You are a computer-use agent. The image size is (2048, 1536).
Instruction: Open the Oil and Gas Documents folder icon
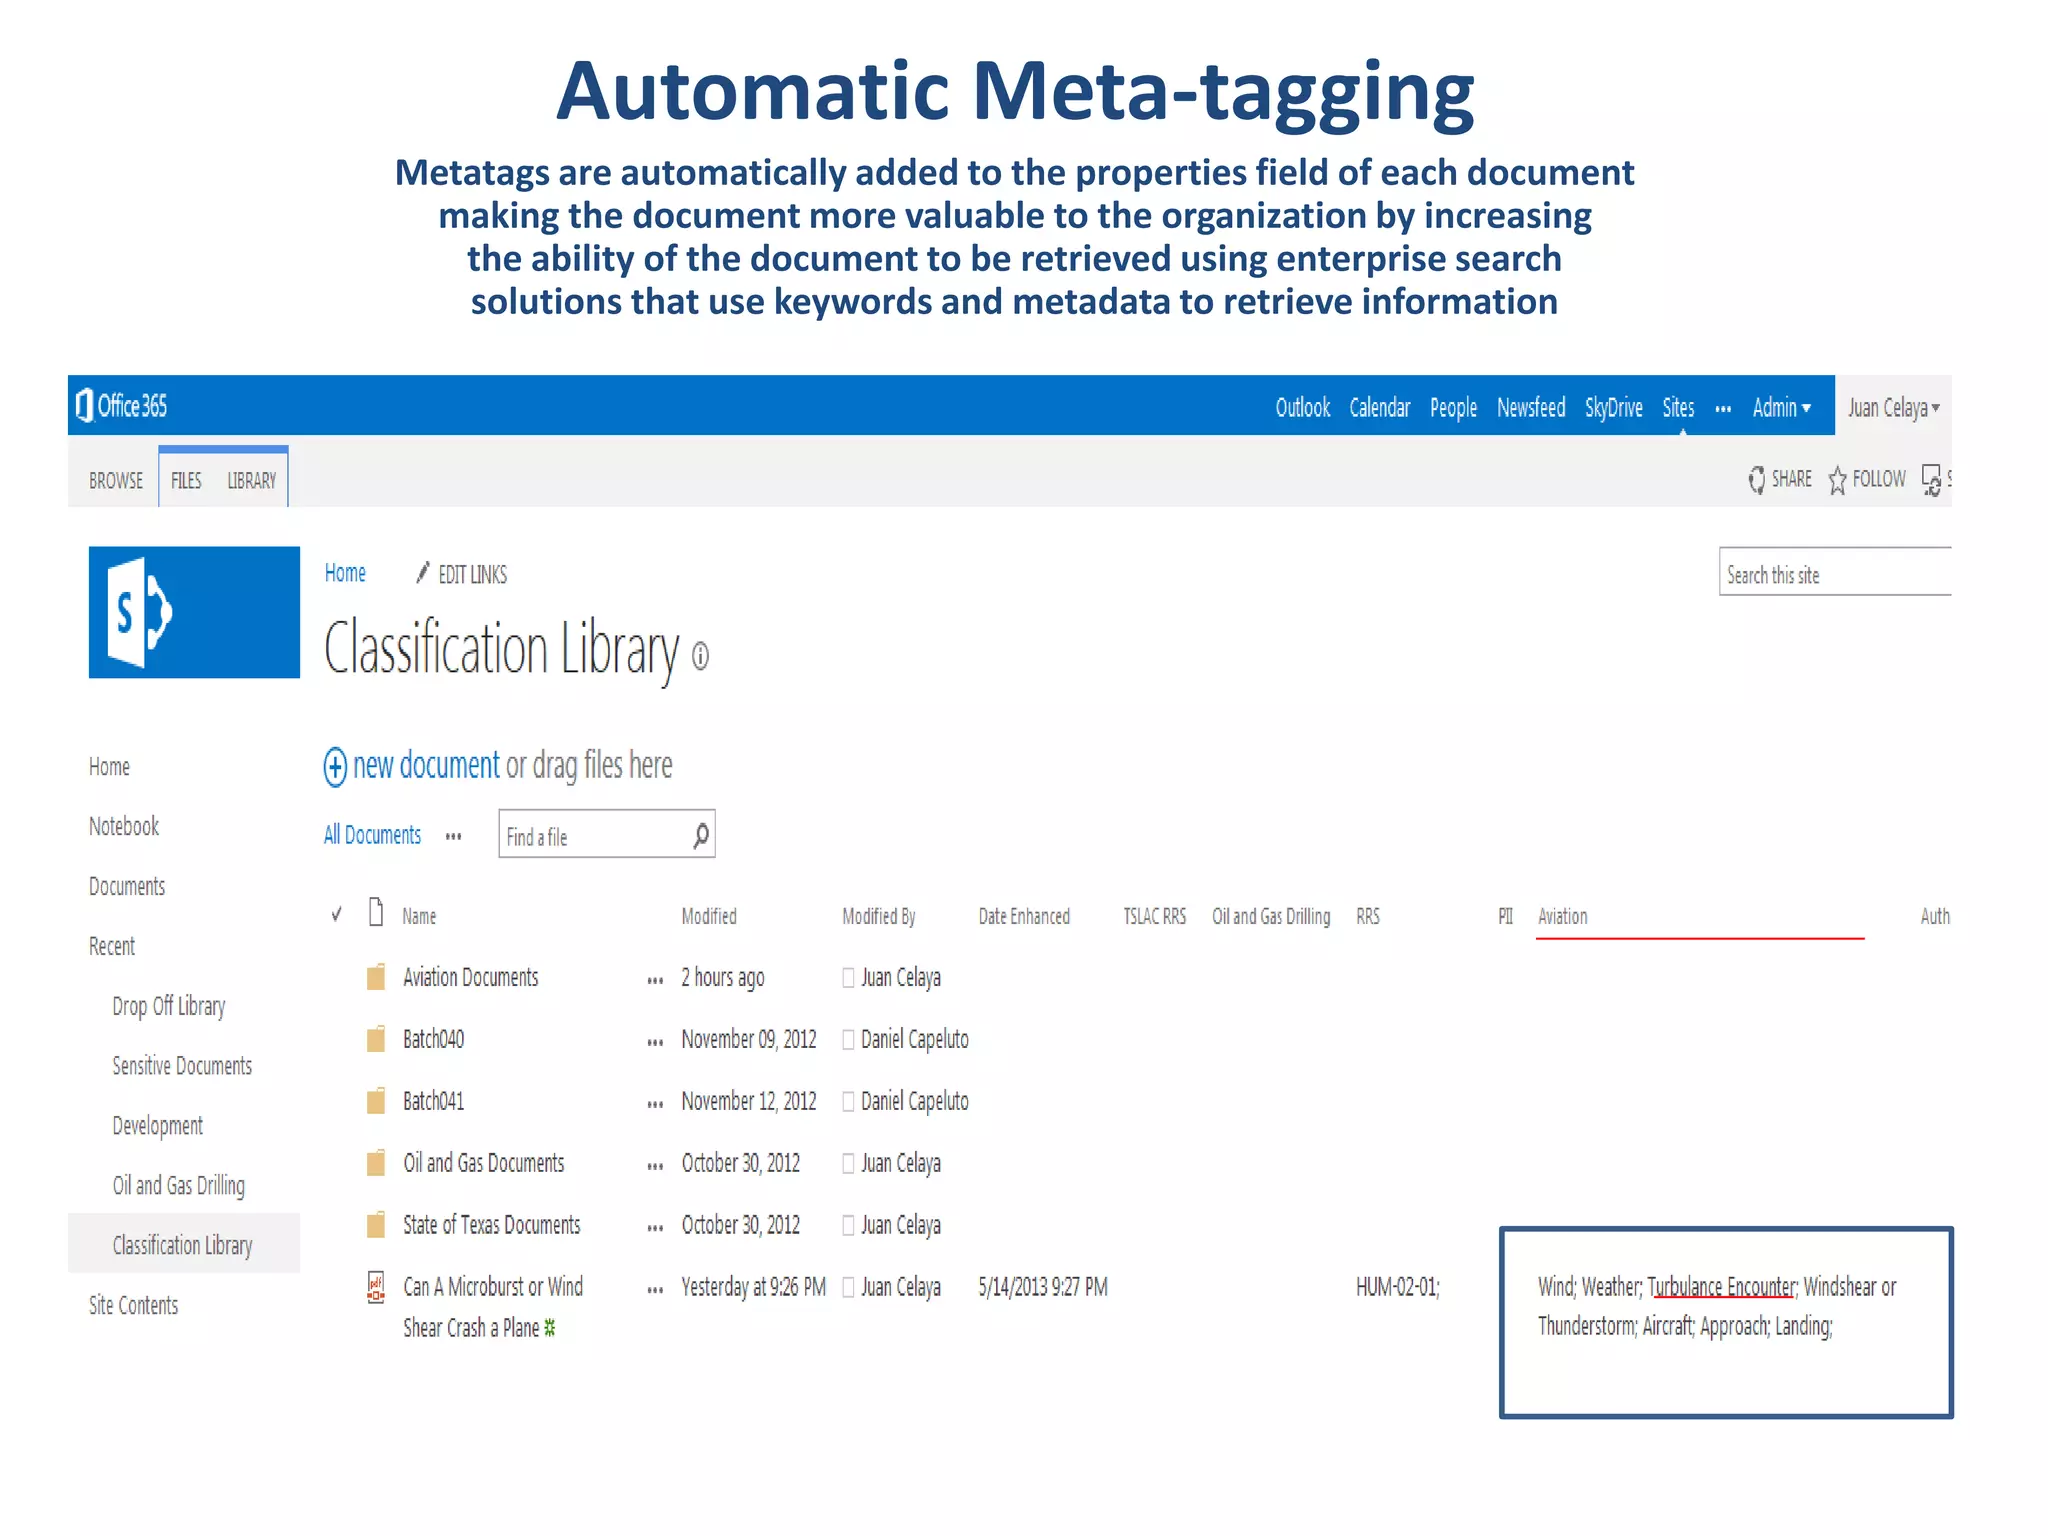(x=376, y=1163)
